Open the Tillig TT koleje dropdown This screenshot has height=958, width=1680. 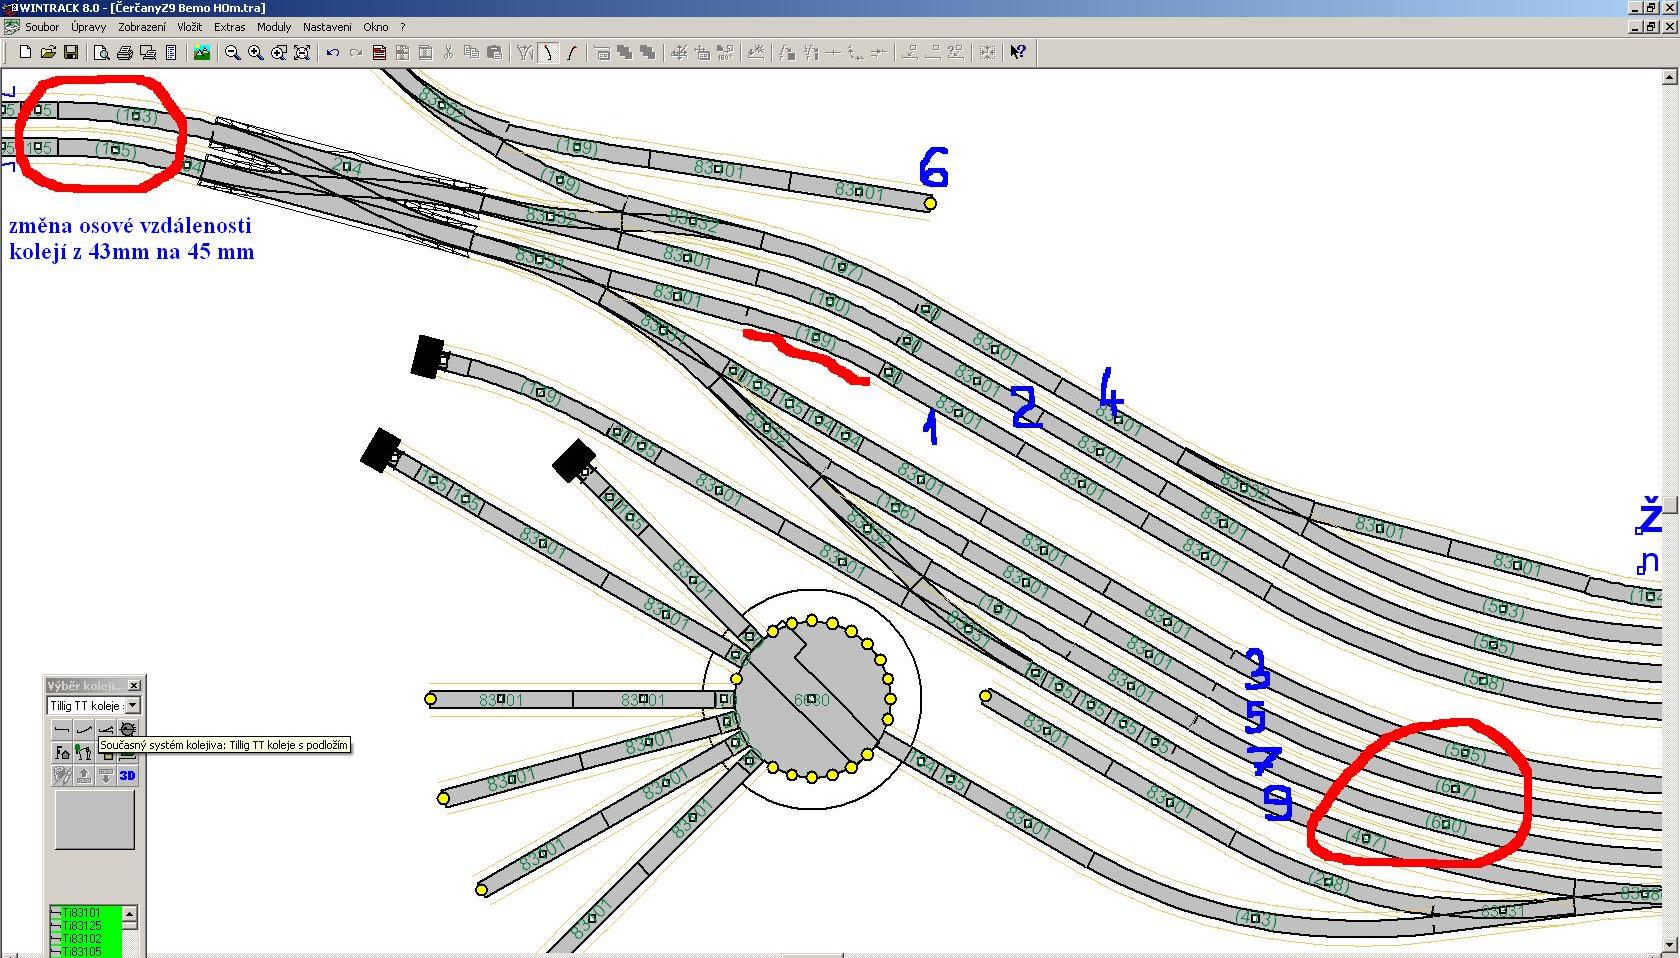pyautogui.click(x=133, y=705)
